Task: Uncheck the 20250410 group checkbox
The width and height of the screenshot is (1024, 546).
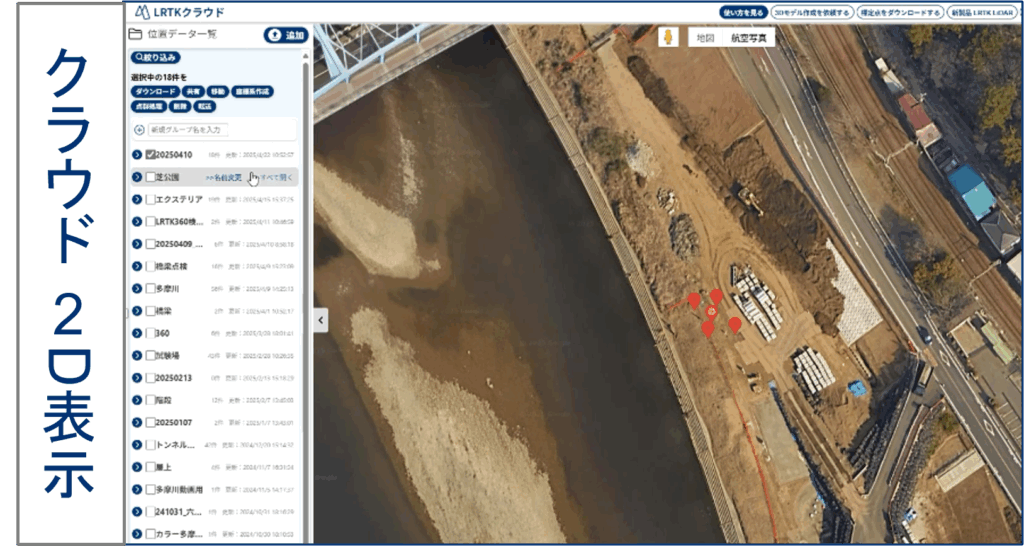Action: tap(150, 155)
